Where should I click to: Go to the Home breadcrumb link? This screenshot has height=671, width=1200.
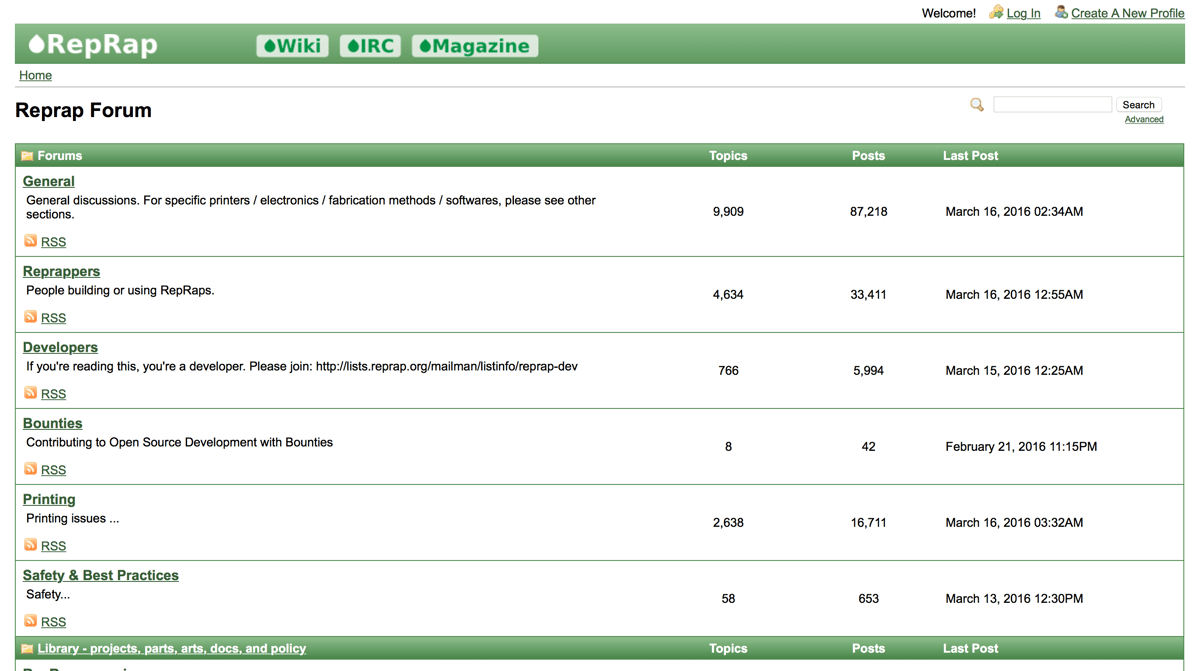35,75
